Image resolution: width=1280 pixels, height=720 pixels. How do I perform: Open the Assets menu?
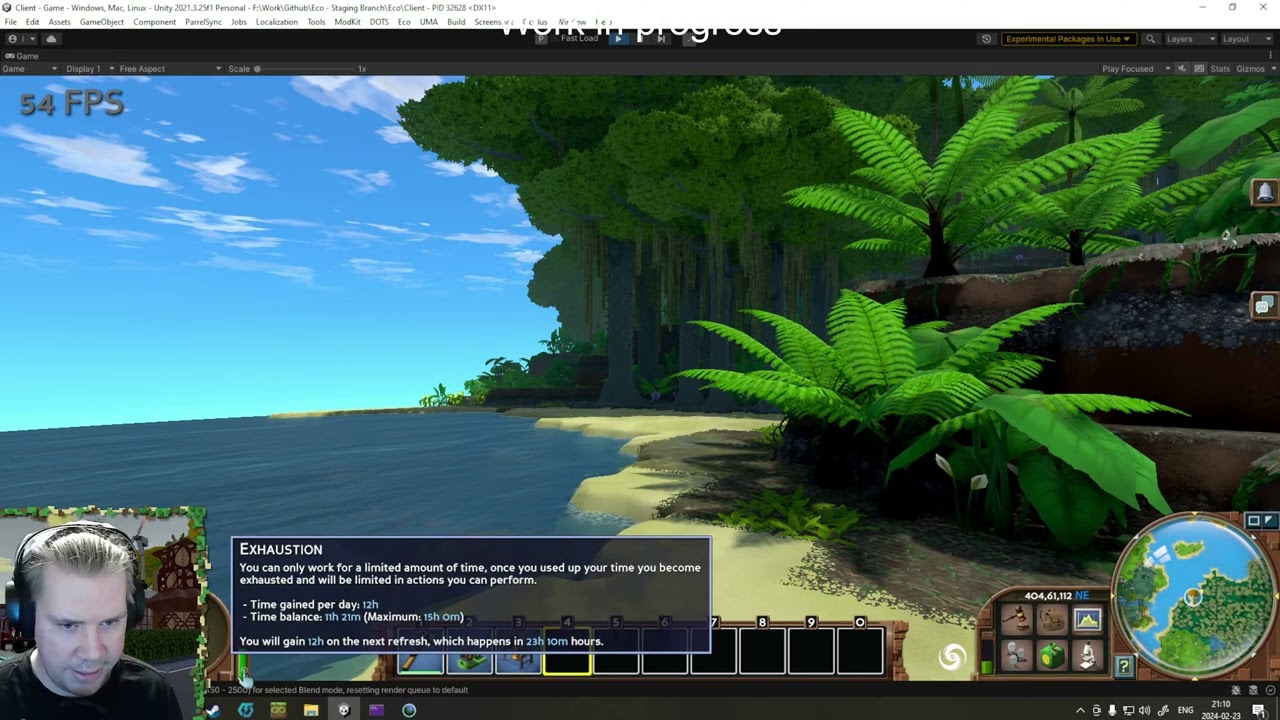click(x=60, y=22)
